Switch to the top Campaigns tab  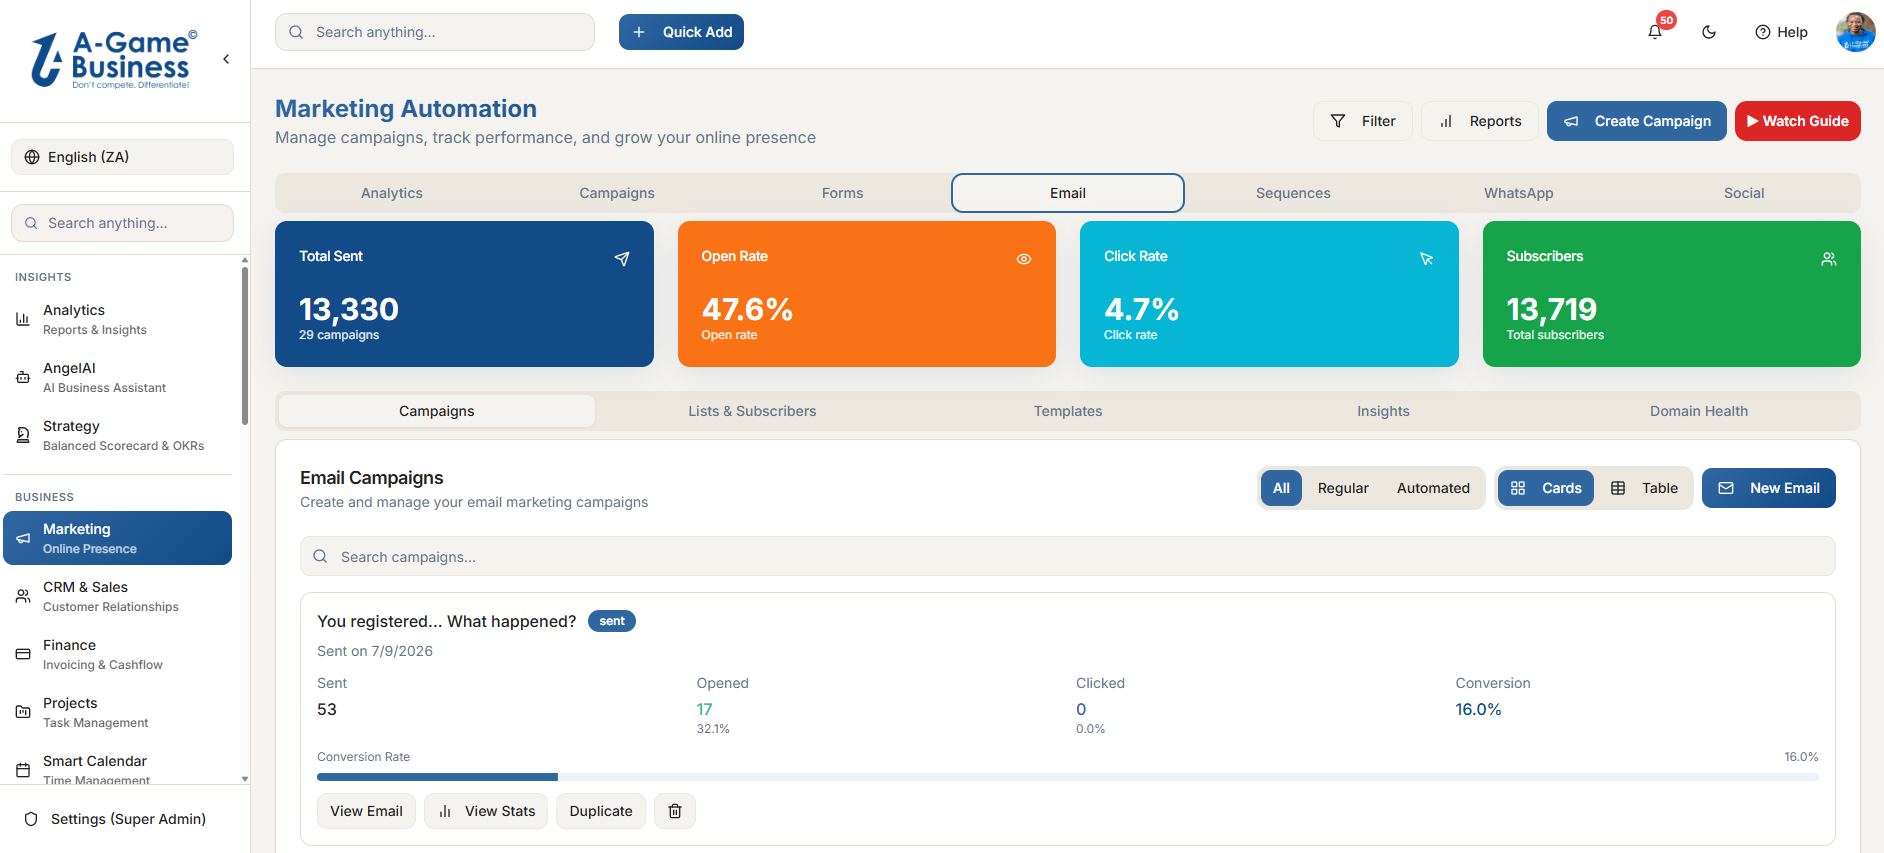pyautogui.click(x=617, y=193)
